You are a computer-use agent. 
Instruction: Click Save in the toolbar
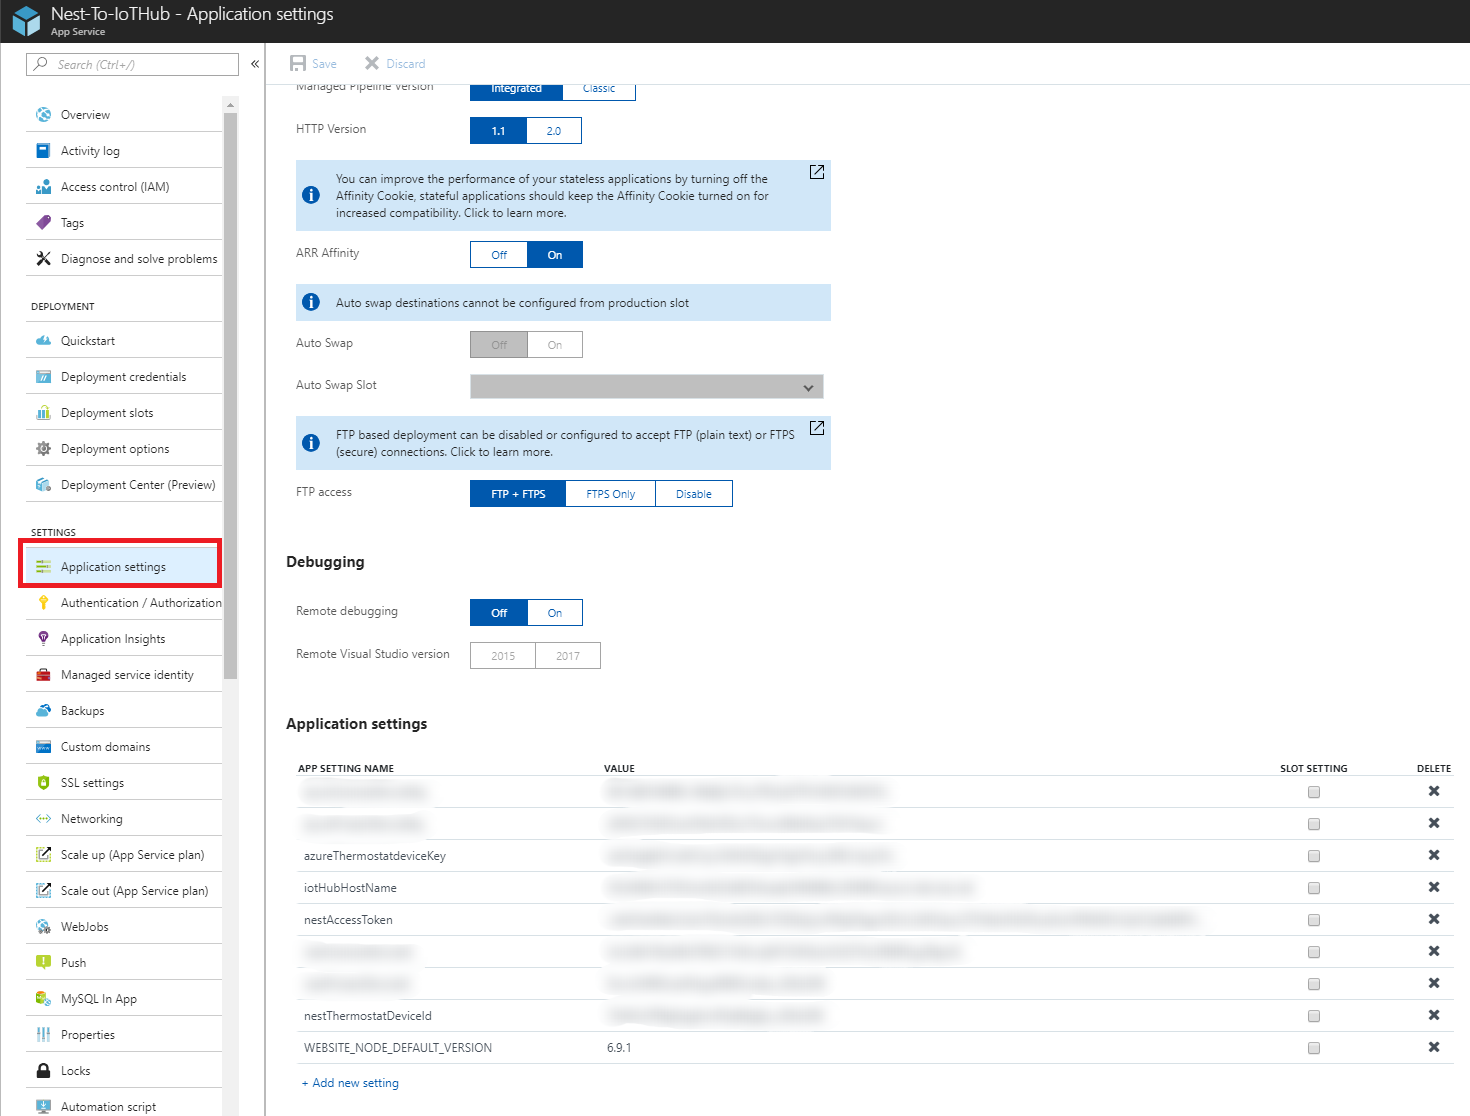point(313,64)
